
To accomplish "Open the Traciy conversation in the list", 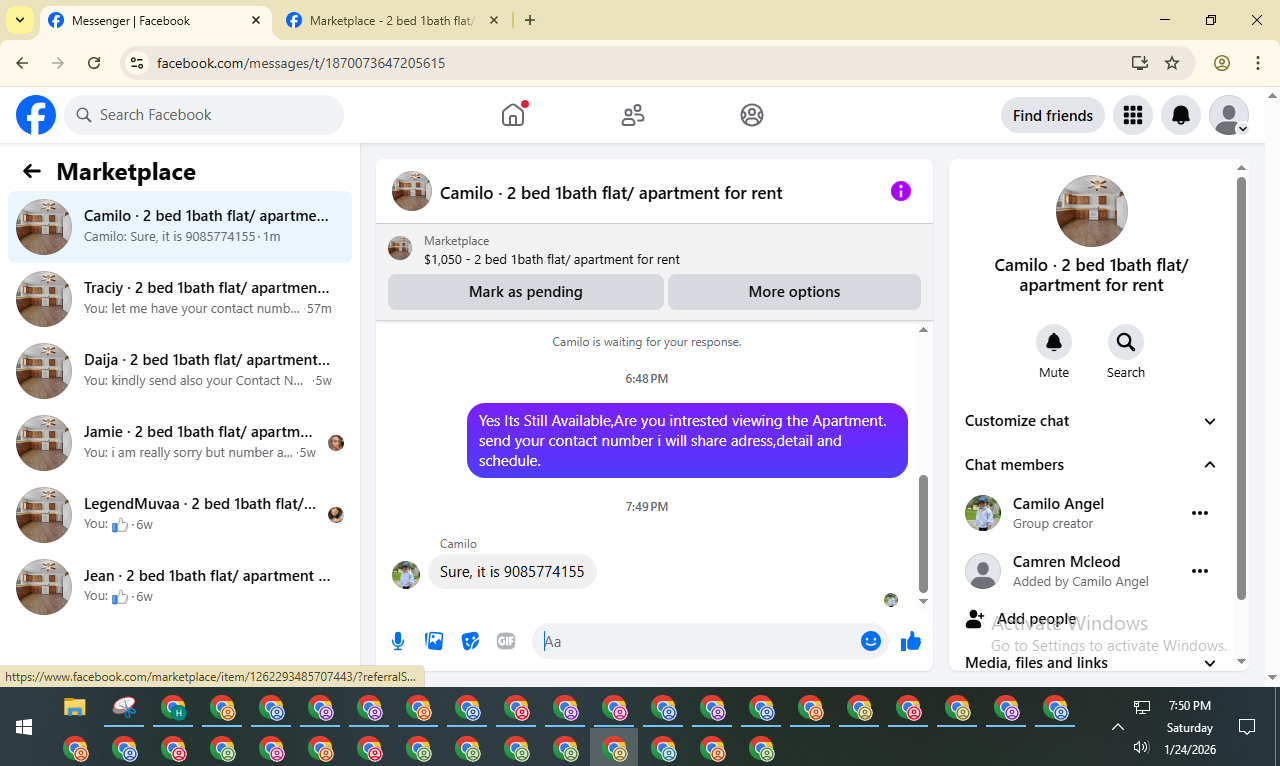I will [180, 299].
